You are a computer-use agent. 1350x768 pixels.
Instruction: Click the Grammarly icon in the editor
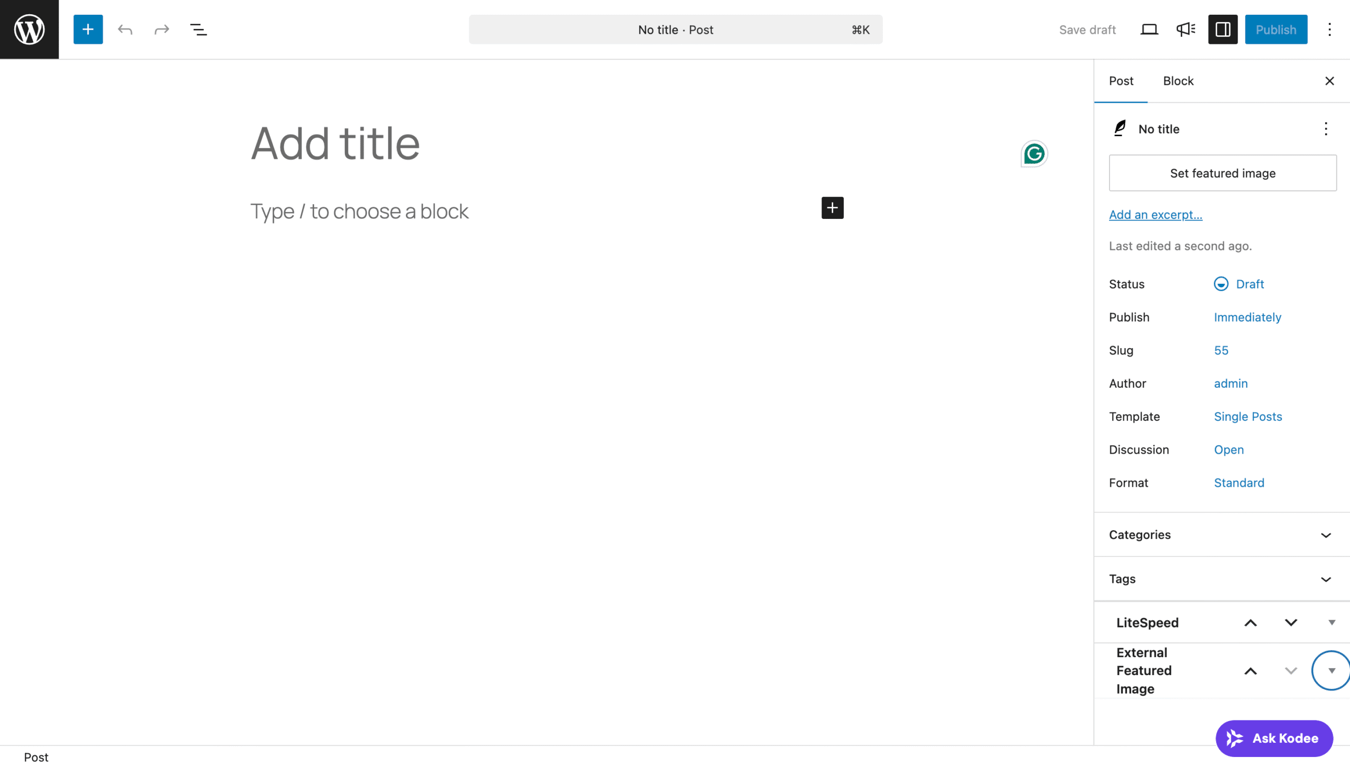pyautogui.click(x=1034, y=153)
